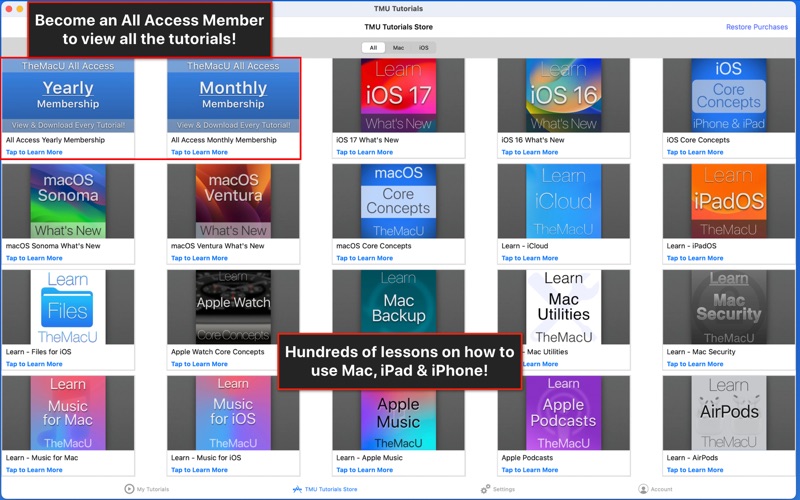This screenshot has width=800, height=500.
Task: Tap to Learn More under Learn - iPadOS
Action: tap(695, 258)
